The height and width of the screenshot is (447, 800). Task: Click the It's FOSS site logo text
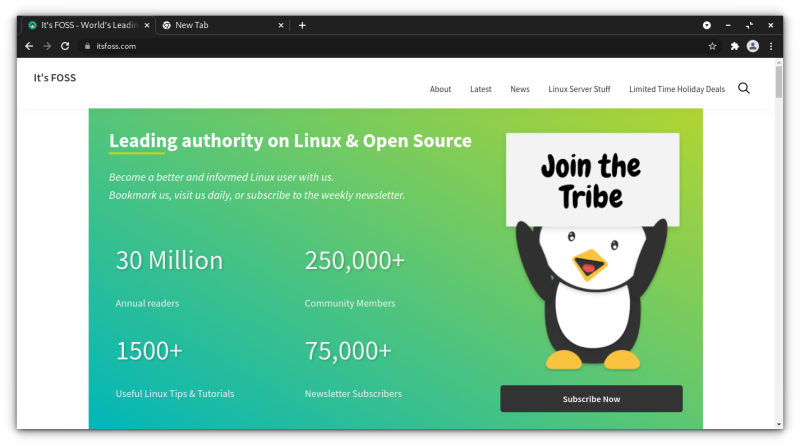pos(55,78)
